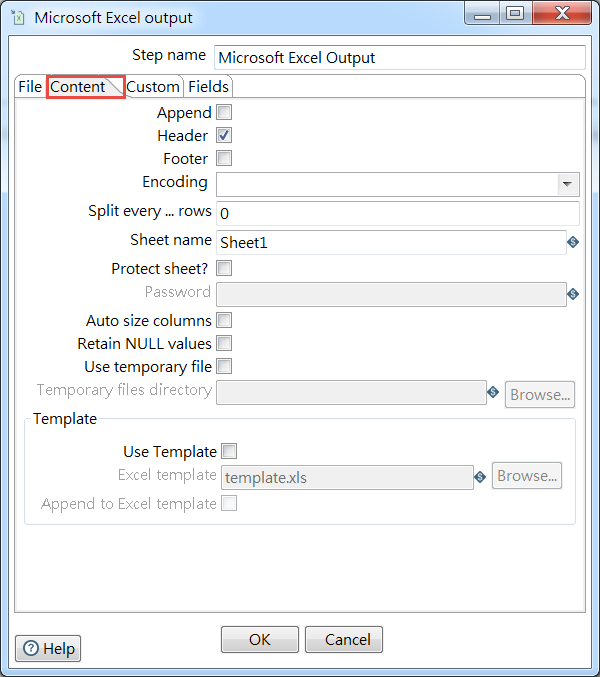
Task: Open Help for this step
Action: click(48, 648)
